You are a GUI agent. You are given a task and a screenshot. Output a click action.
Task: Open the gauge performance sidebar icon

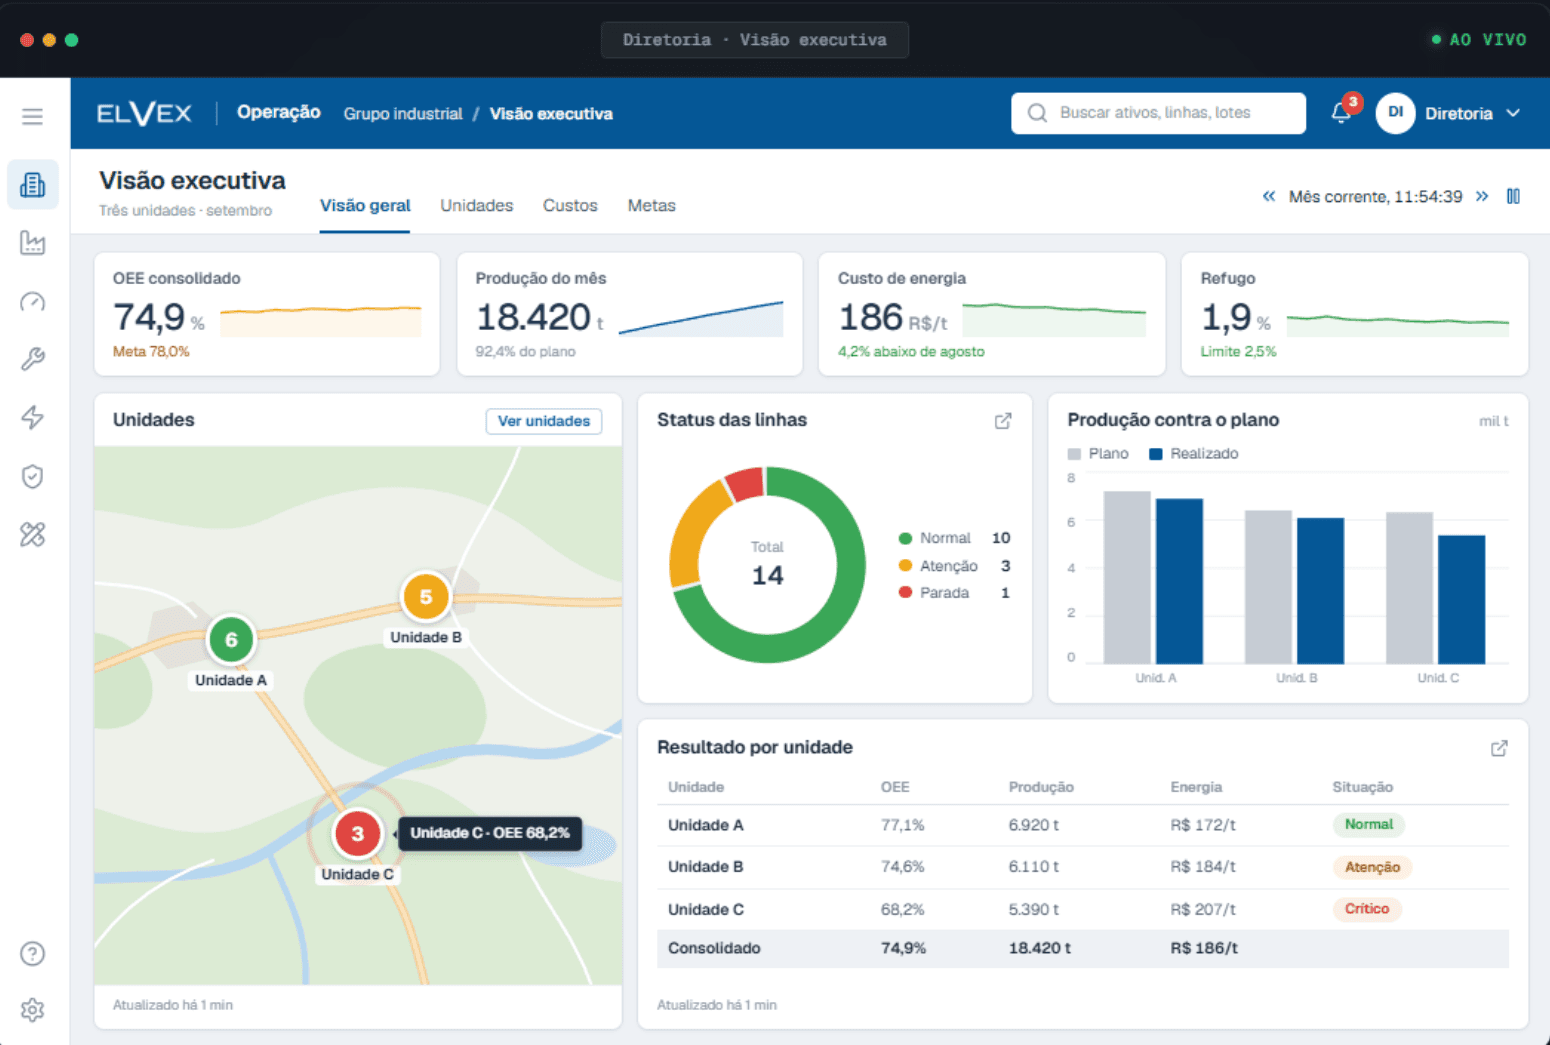(x=32, y=301)
